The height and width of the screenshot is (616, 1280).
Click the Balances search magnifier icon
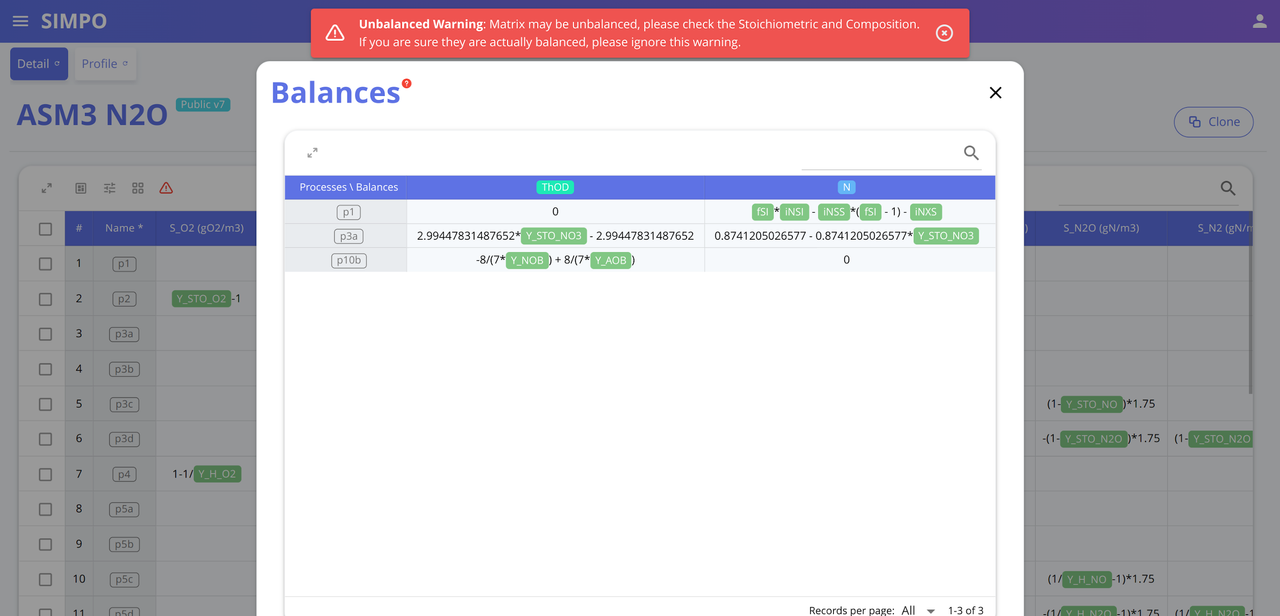click(971, 153)
